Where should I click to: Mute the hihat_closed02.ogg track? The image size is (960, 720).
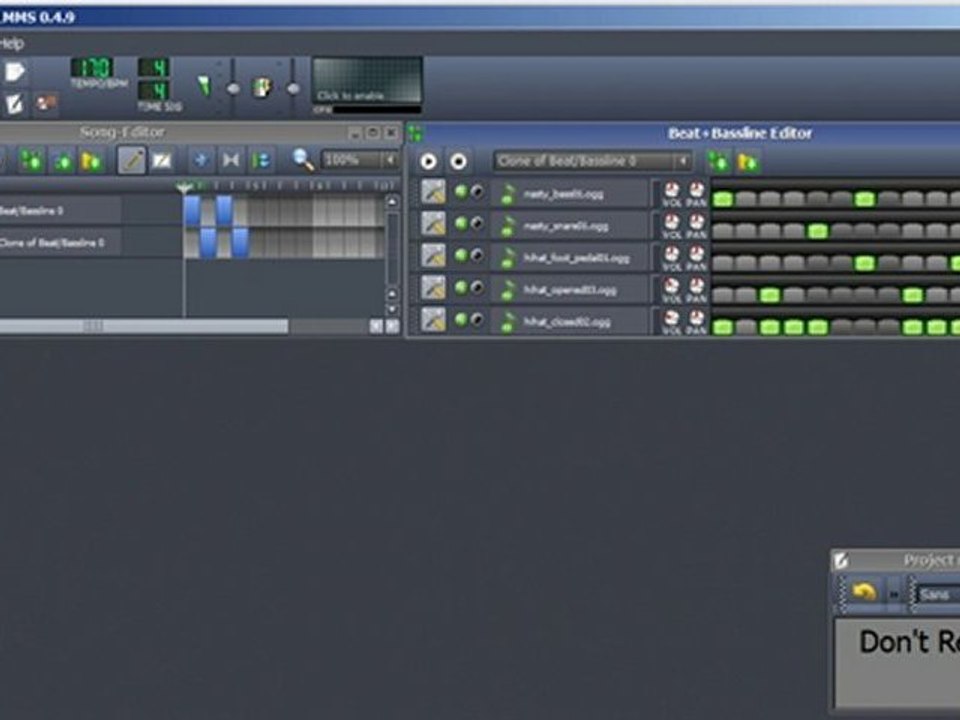461,320
